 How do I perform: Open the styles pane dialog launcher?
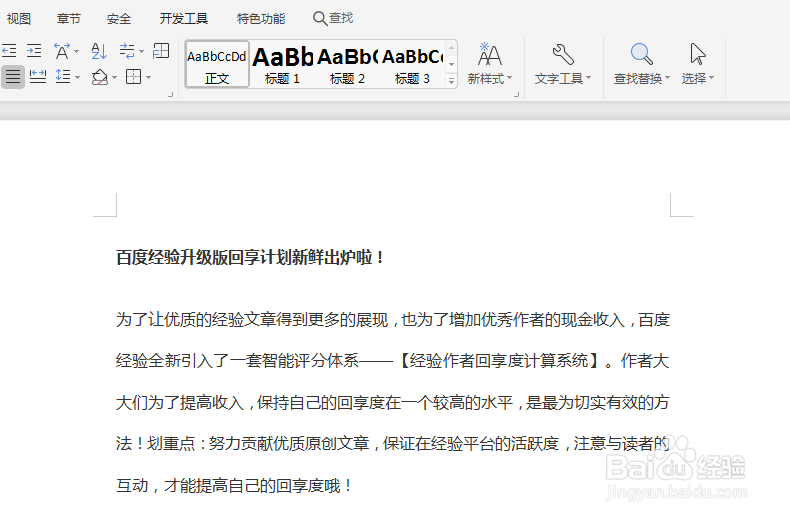(x=516, y=94)
